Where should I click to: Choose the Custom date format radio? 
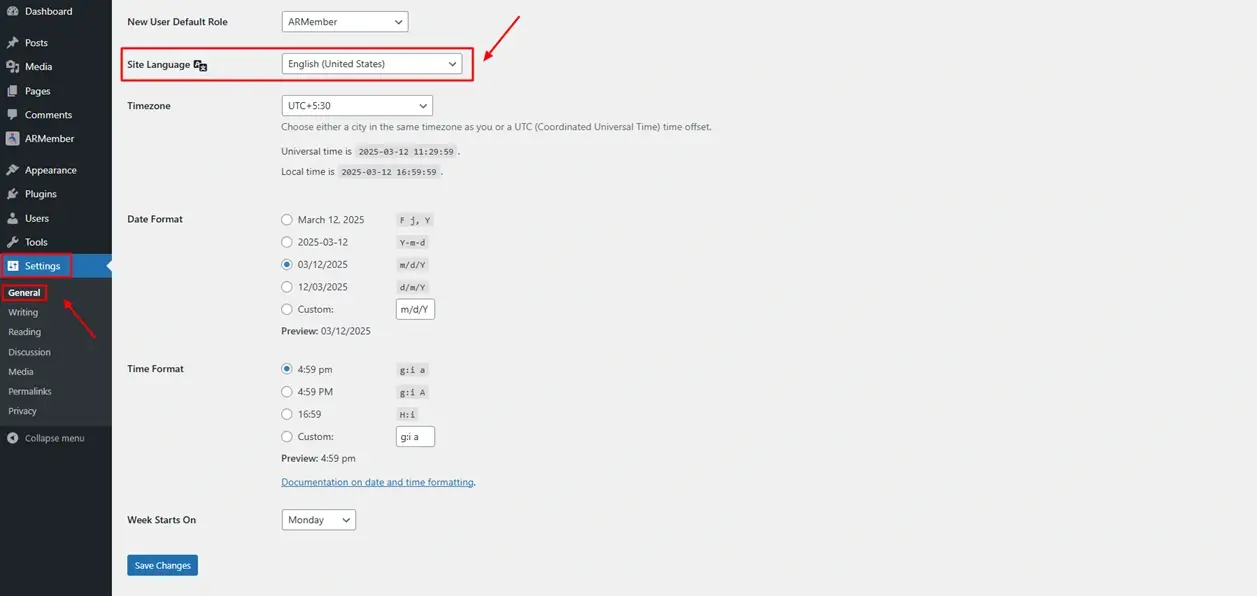(x=287, y=310)
